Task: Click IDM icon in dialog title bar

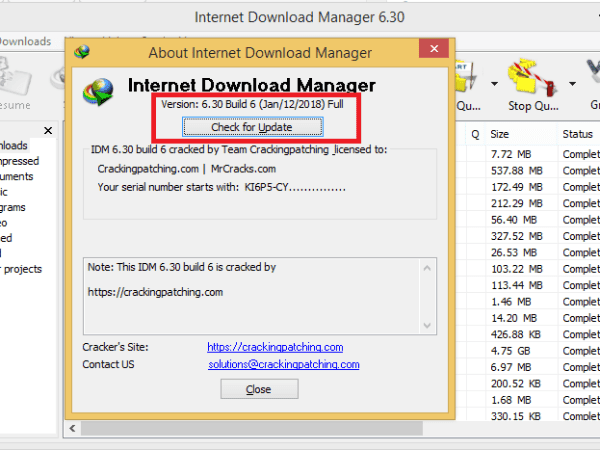Action: click(x=82, y=52)
